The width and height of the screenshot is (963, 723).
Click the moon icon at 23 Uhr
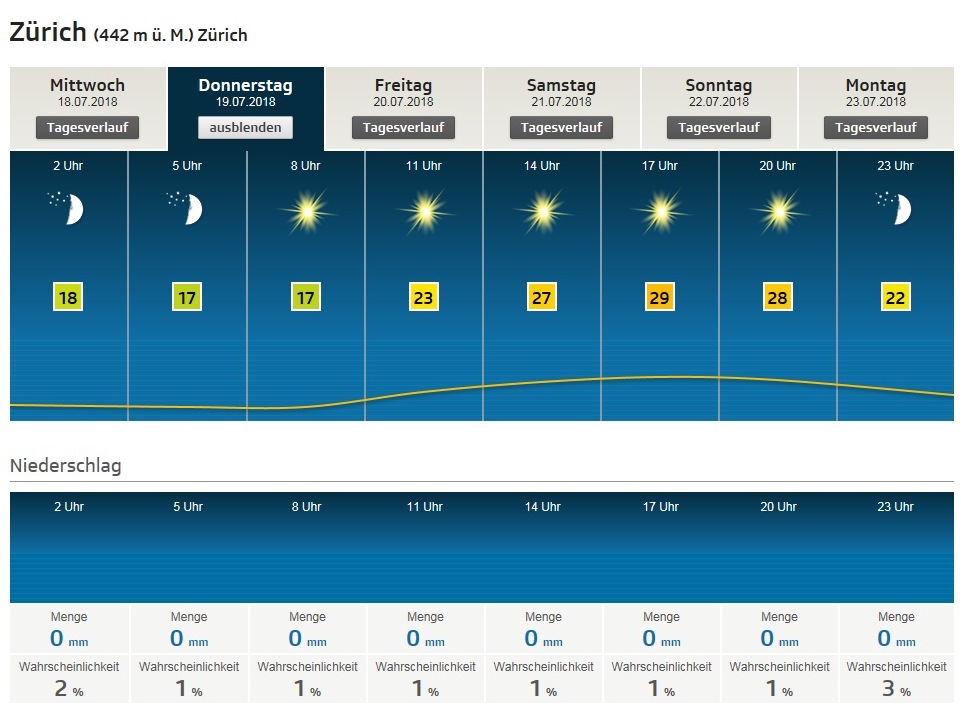pyautogui.click(x=896, y=209)
